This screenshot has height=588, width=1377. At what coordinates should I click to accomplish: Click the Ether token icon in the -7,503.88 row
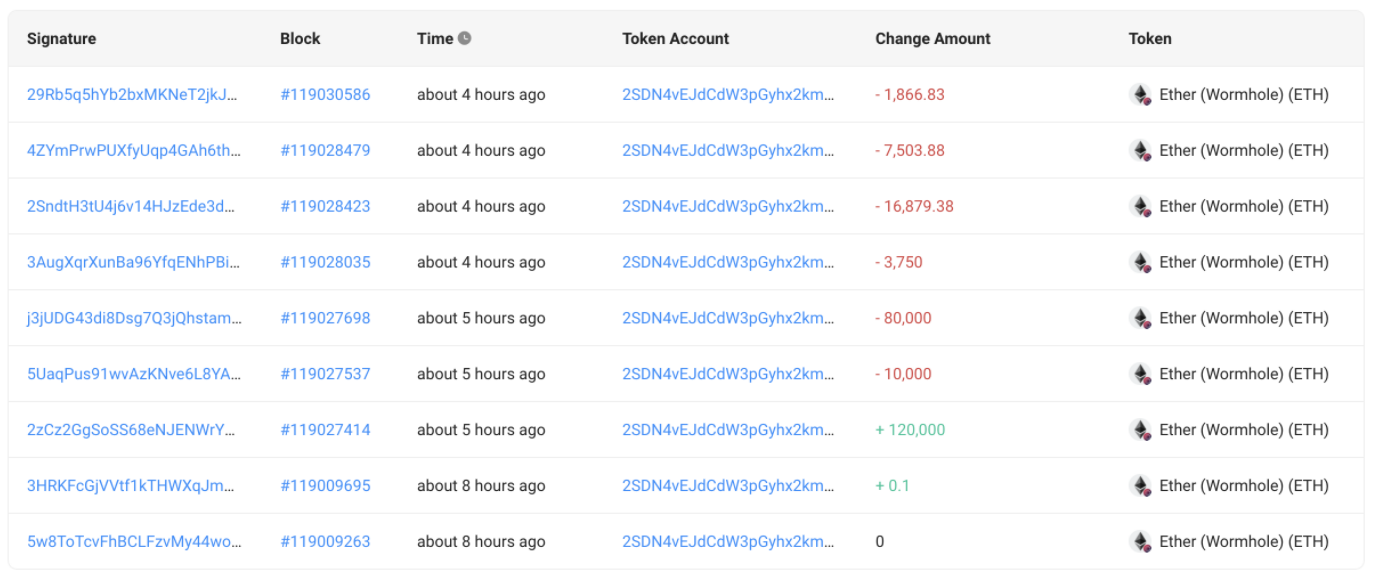coord(1140,151)
